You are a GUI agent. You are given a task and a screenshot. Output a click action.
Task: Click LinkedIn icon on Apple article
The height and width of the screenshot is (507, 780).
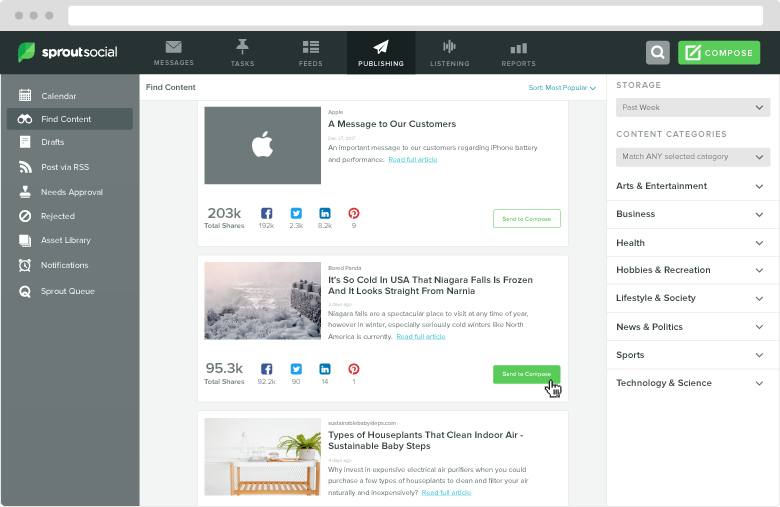325,214
